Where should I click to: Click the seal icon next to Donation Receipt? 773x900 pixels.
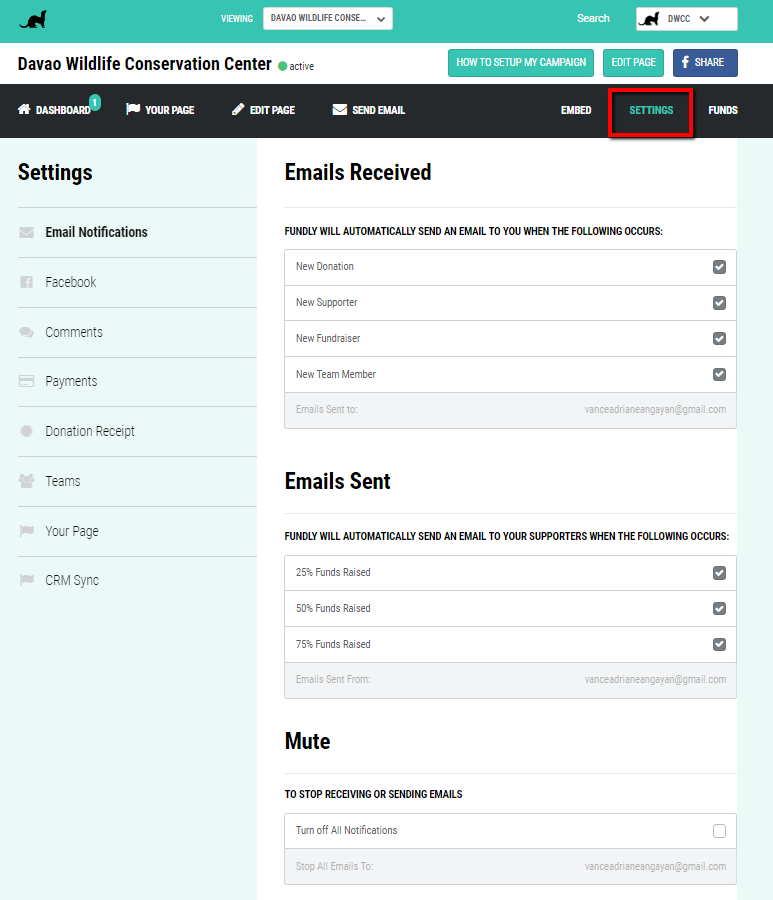click(x=26, y=431)
